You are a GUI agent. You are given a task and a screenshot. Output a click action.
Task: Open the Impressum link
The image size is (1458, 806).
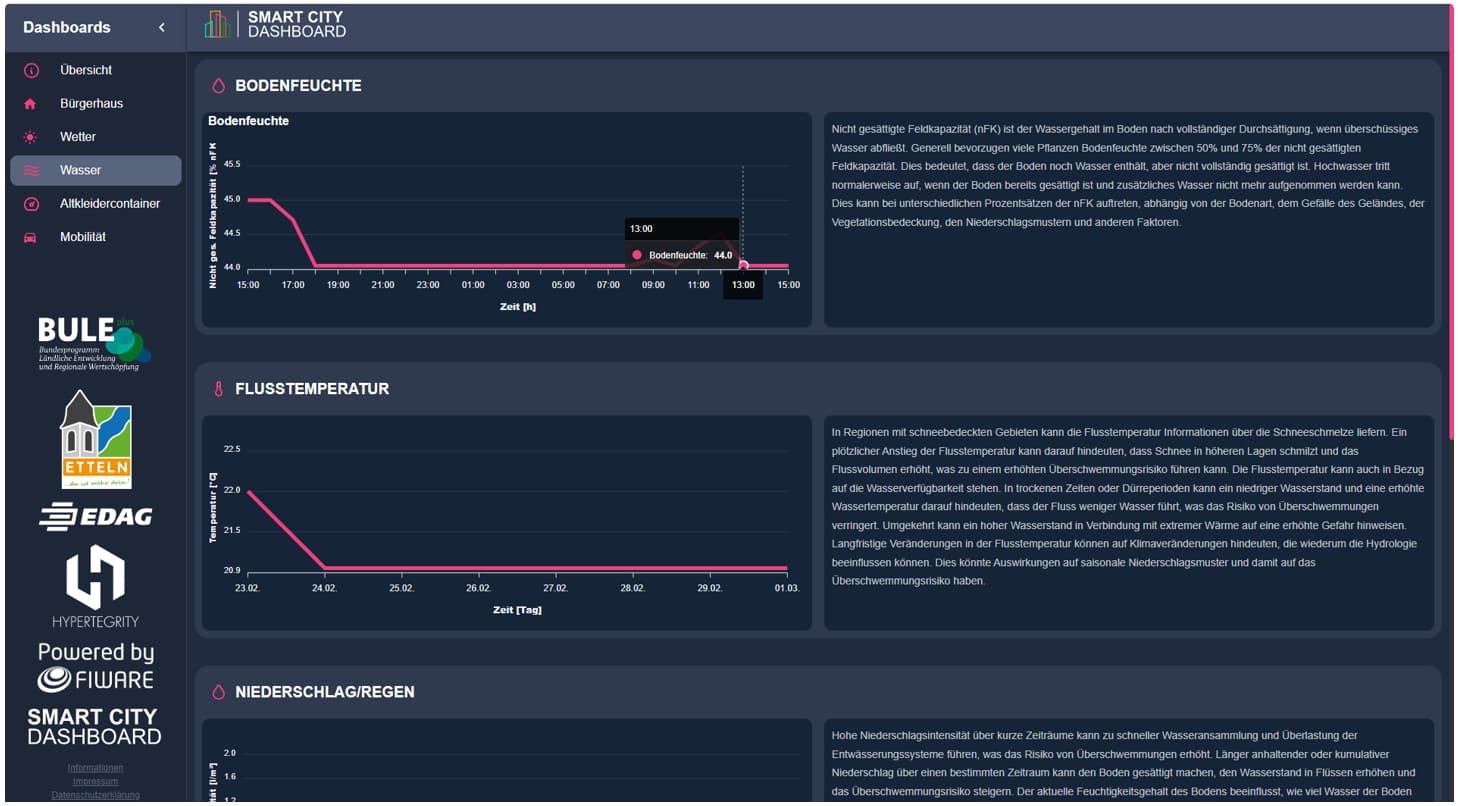(x=95, y=781)
